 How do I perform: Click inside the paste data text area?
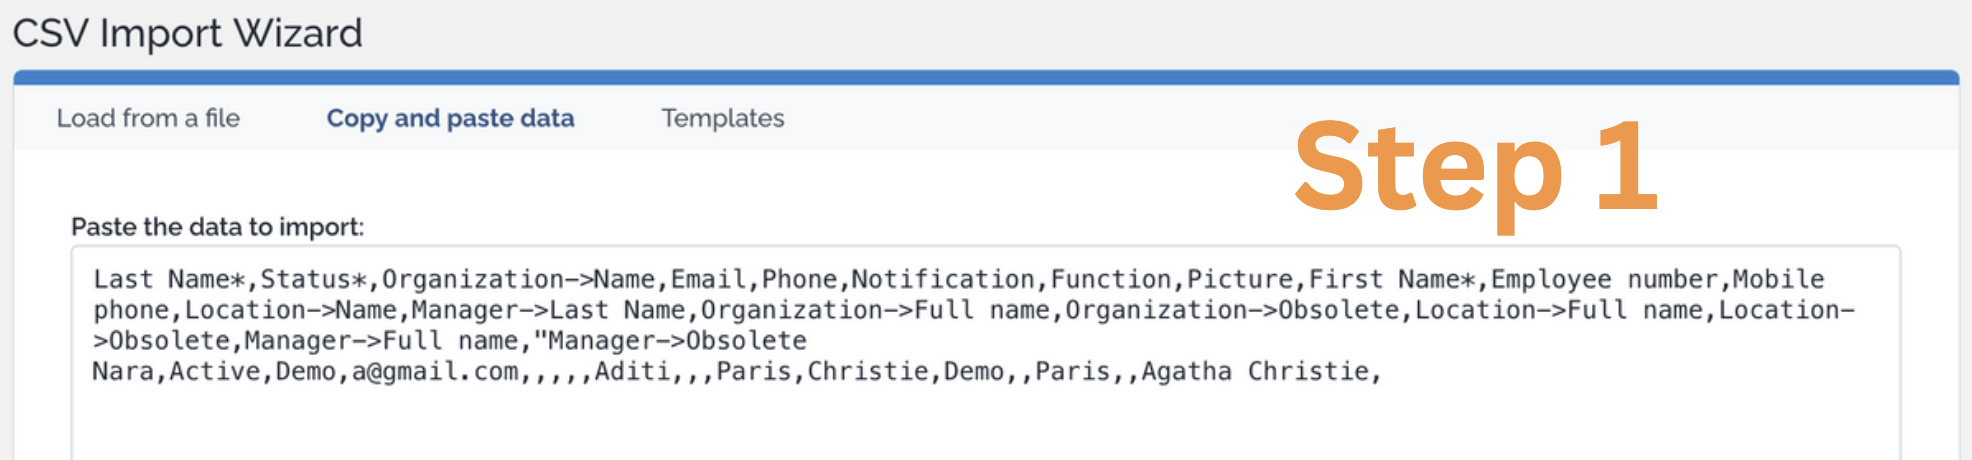(x=985, y=420)
